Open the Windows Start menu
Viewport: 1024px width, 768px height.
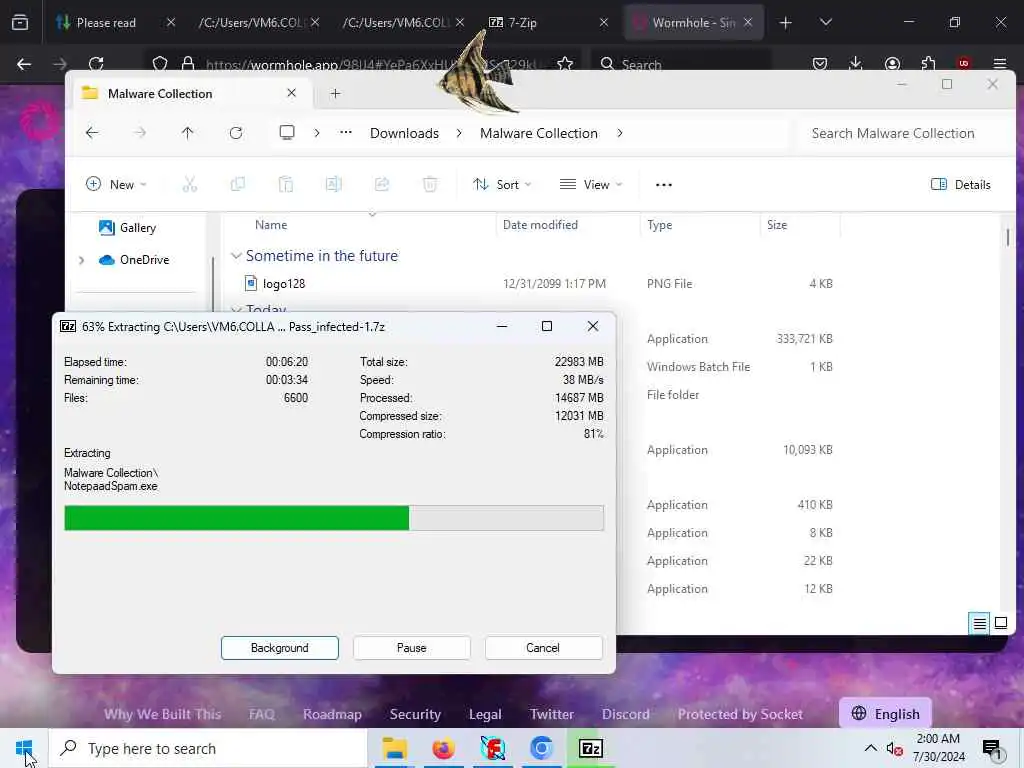pyautogui.click(x=24, y=748)
